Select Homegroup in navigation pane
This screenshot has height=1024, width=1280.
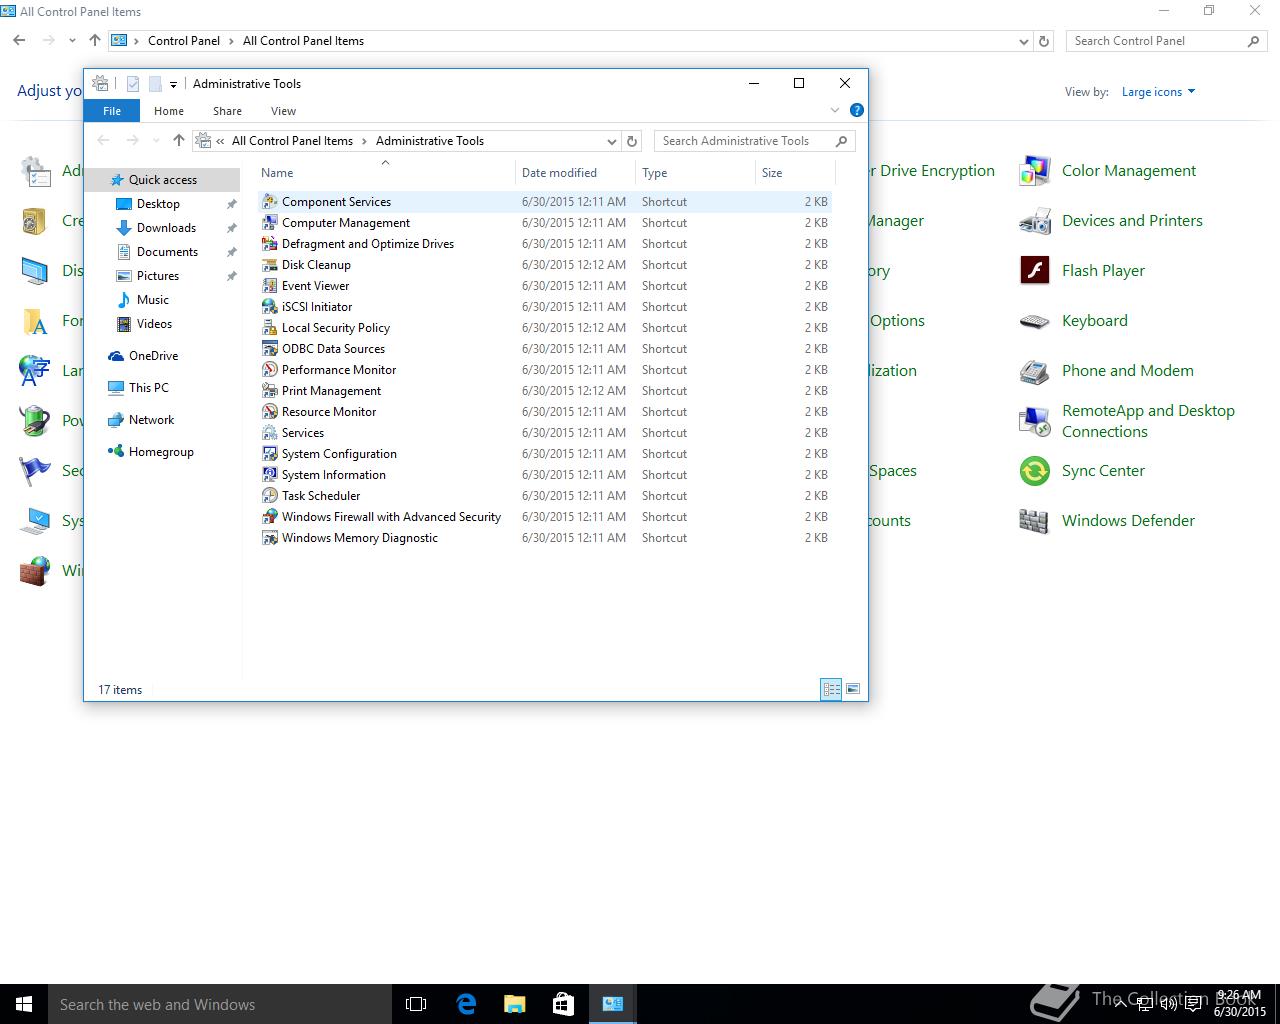pyautogui.click(x=161, y=452)
